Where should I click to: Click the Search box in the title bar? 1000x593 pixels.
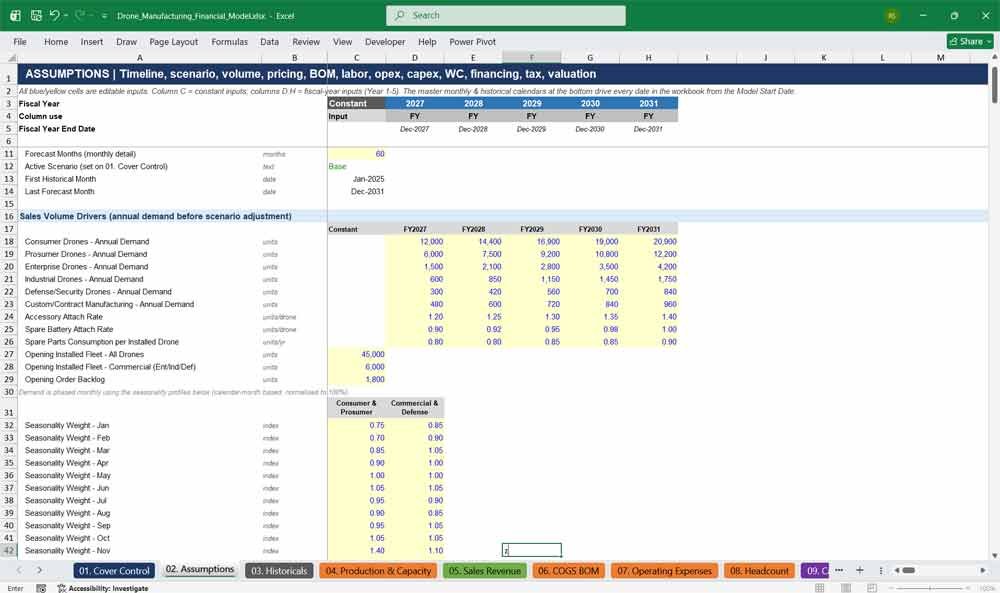(506, 15)
